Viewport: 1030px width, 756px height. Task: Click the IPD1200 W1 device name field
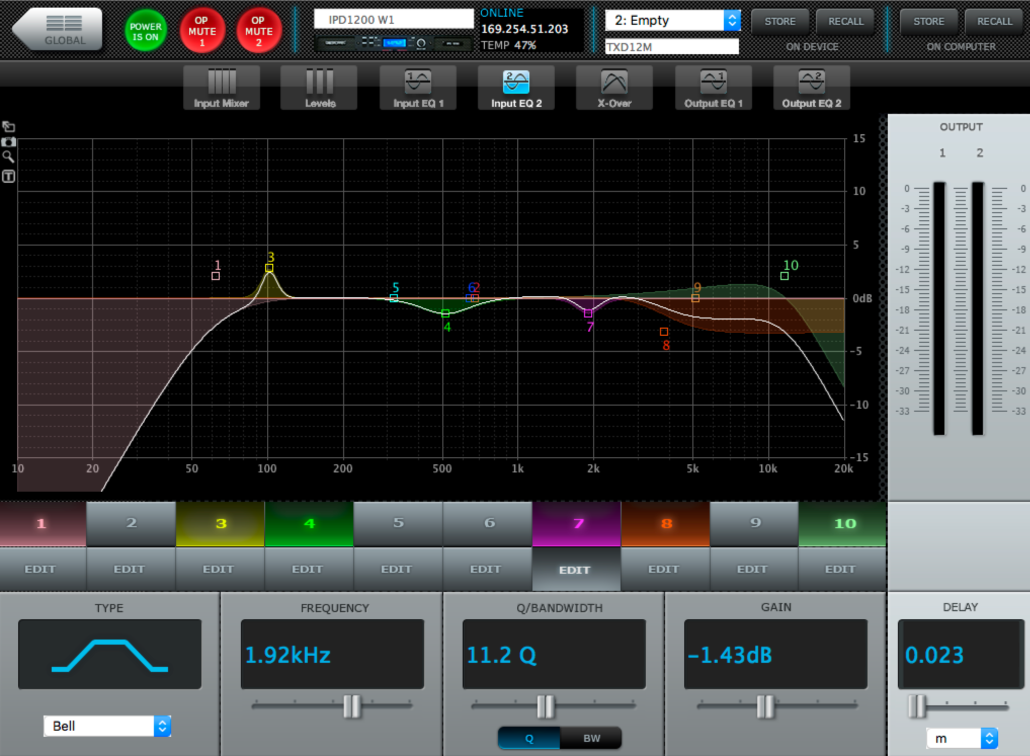(393, 20)
